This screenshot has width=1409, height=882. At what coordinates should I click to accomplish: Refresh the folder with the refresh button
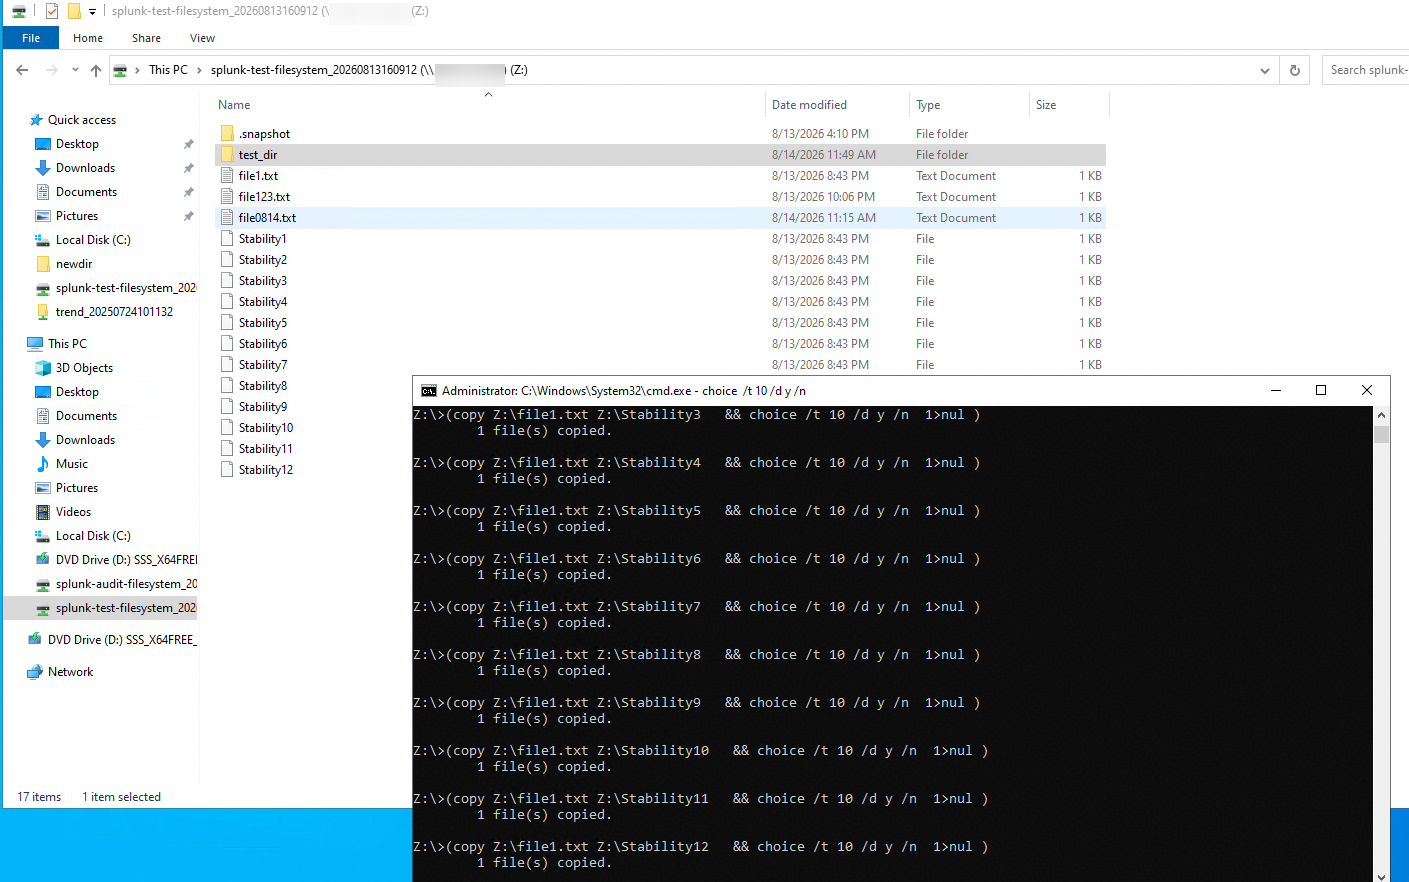pyautogui.click(x=1295, y=70)
